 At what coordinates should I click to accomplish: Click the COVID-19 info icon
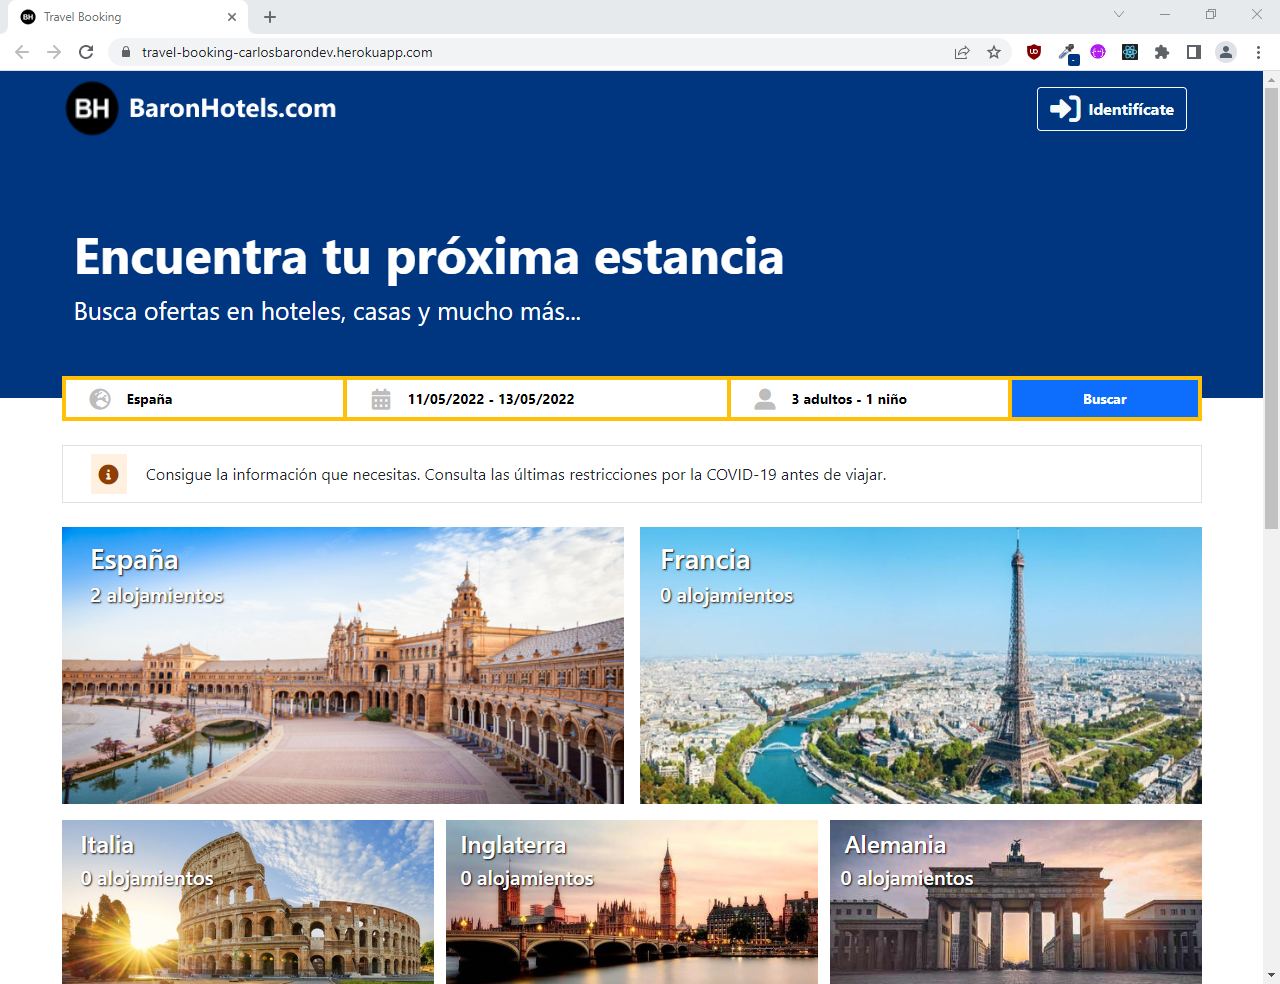click(109, 474)
